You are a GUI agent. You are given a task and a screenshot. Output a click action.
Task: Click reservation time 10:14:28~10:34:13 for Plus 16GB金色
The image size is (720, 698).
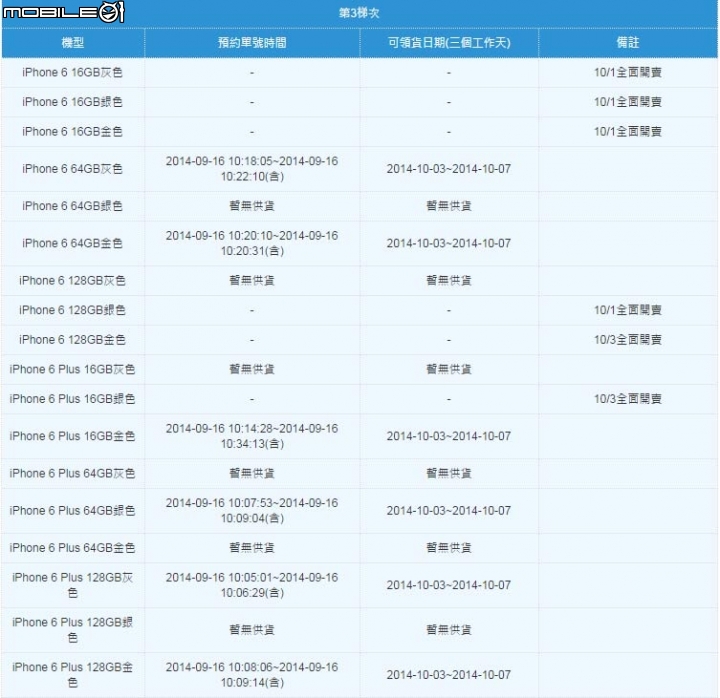tap(252, 436)
